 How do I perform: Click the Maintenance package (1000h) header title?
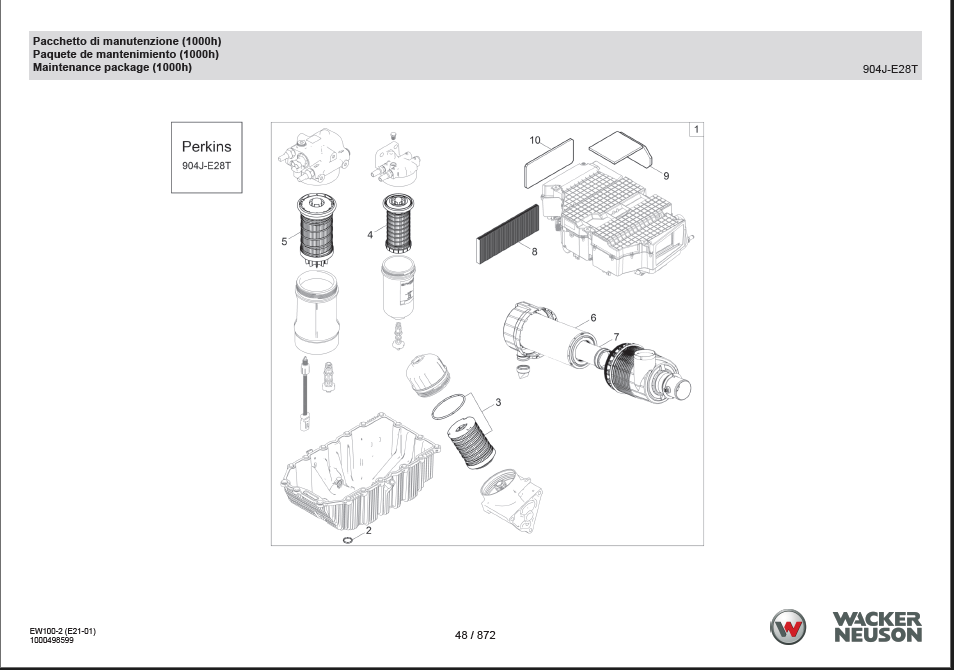point(112,68)
